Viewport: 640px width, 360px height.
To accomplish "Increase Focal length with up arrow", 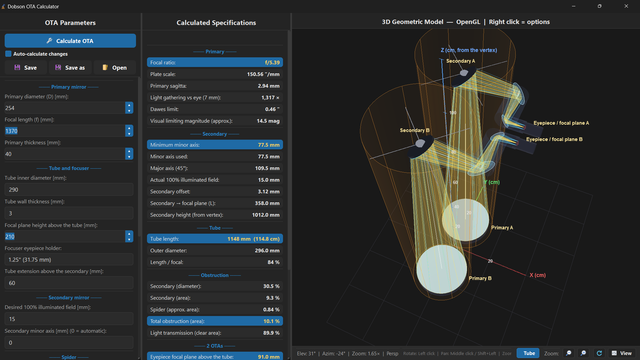I will [129, 128].
